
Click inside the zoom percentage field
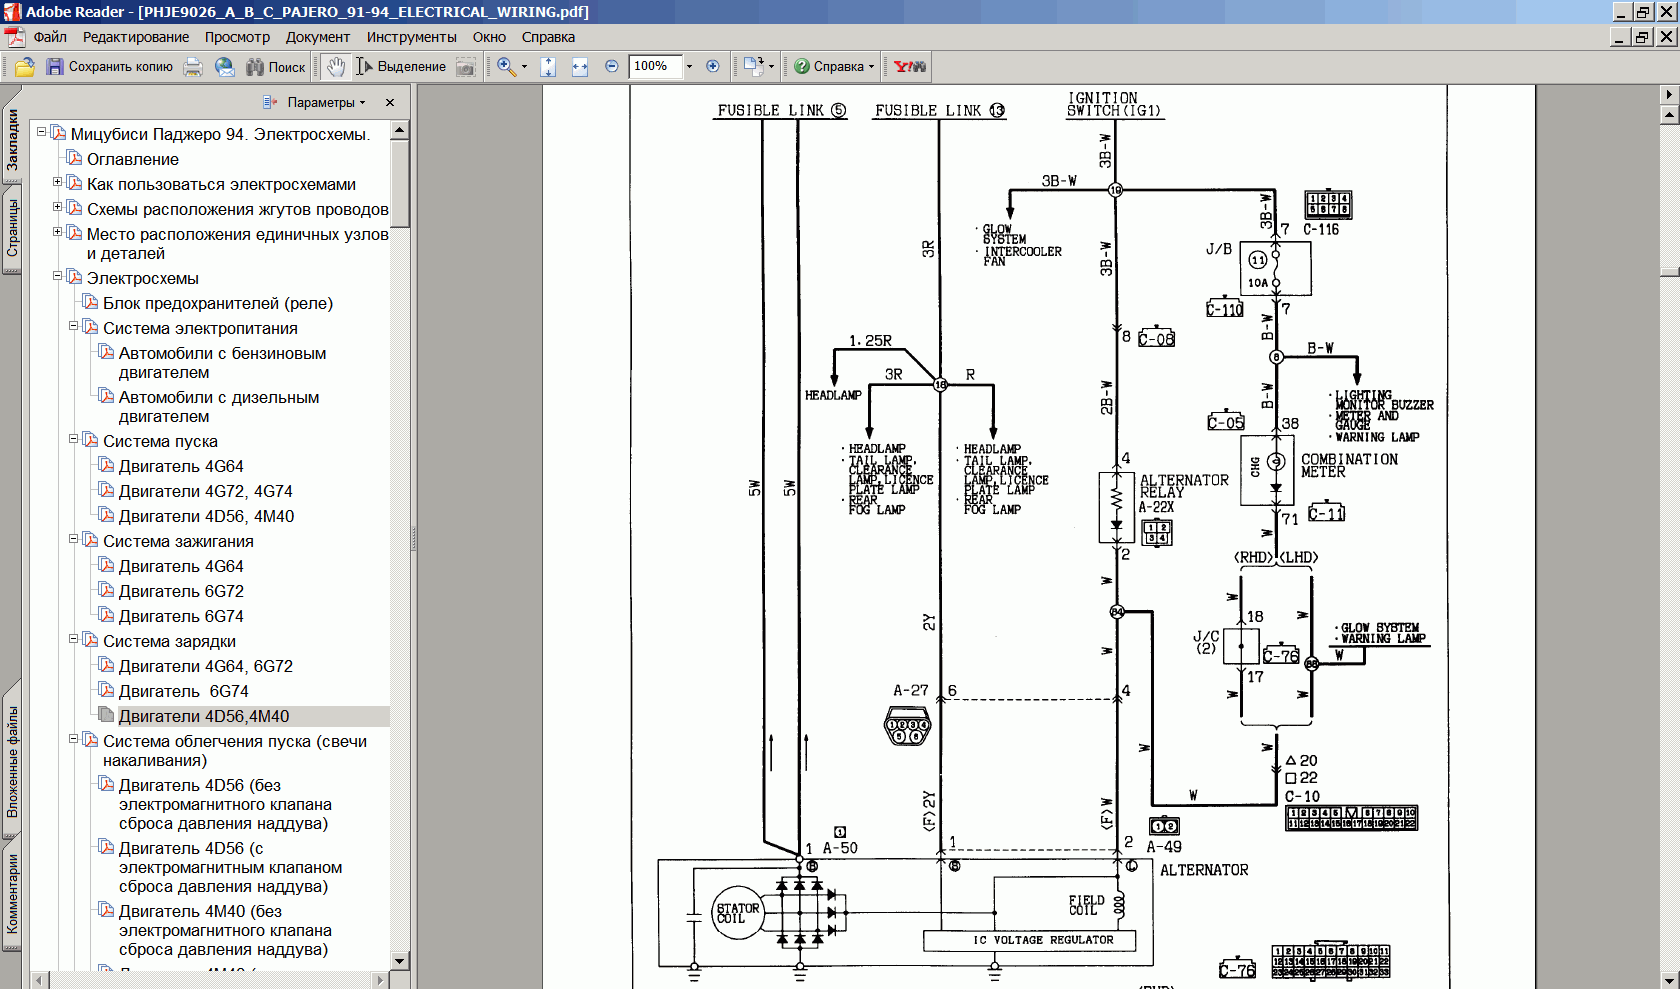[654, 67]
